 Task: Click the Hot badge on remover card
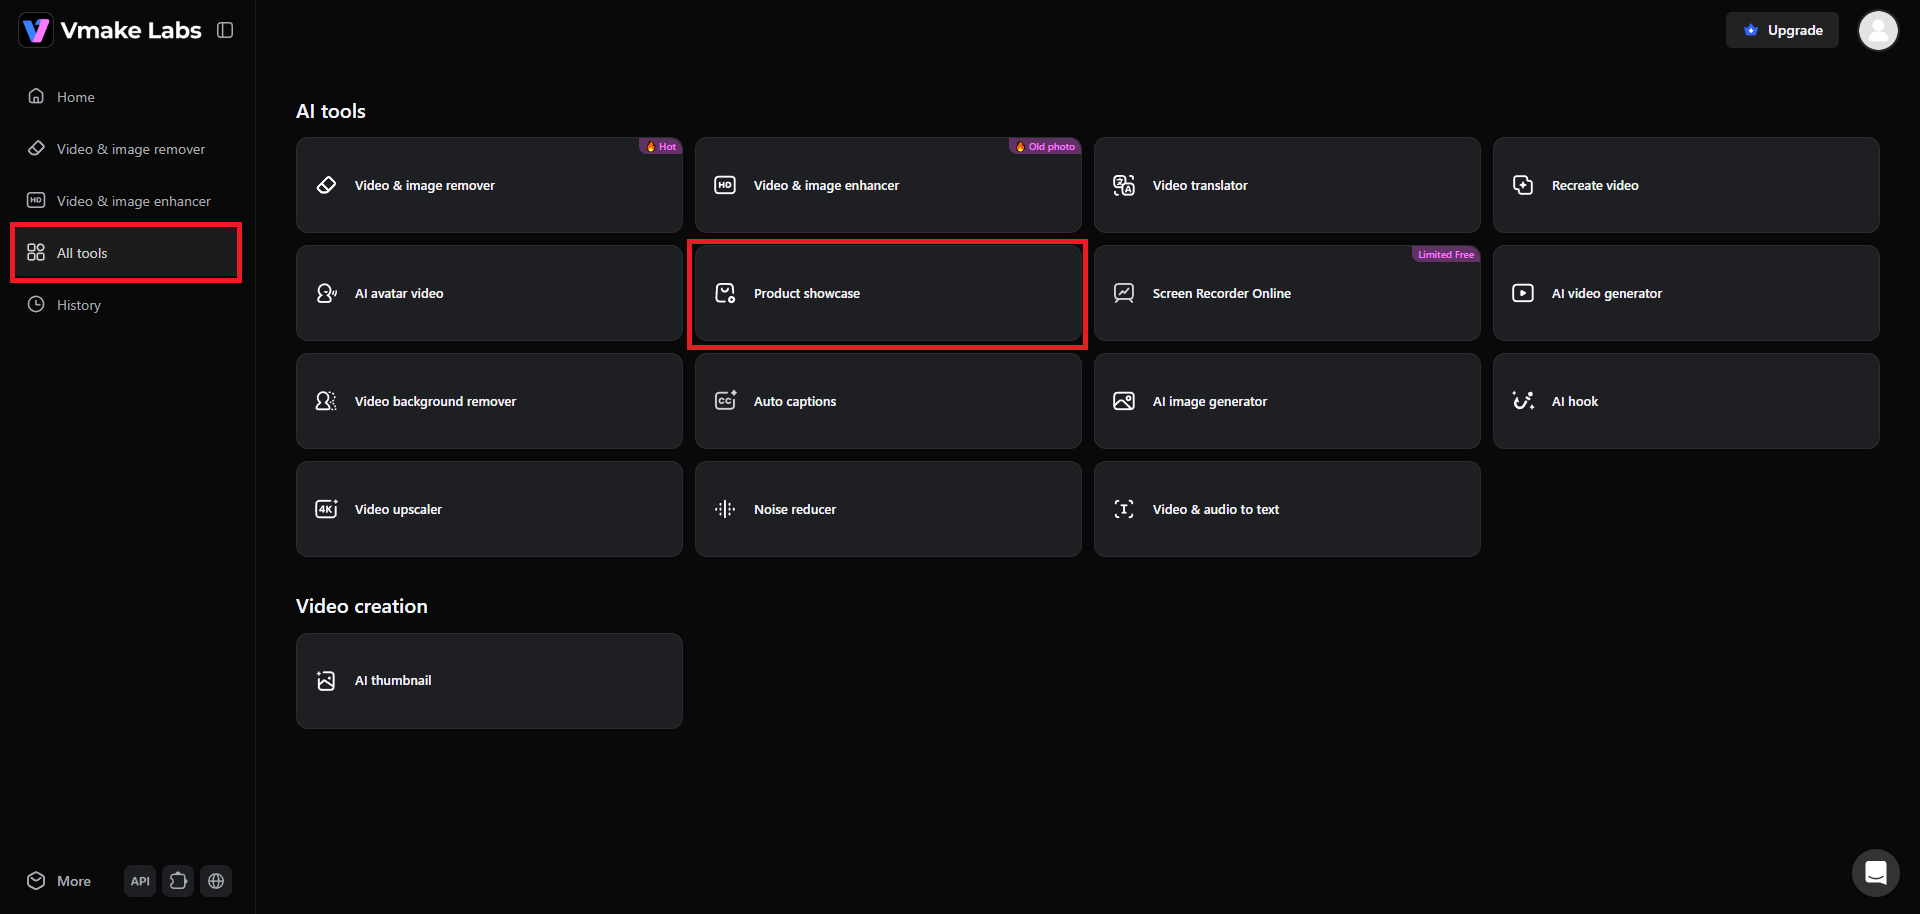[660, 146]
